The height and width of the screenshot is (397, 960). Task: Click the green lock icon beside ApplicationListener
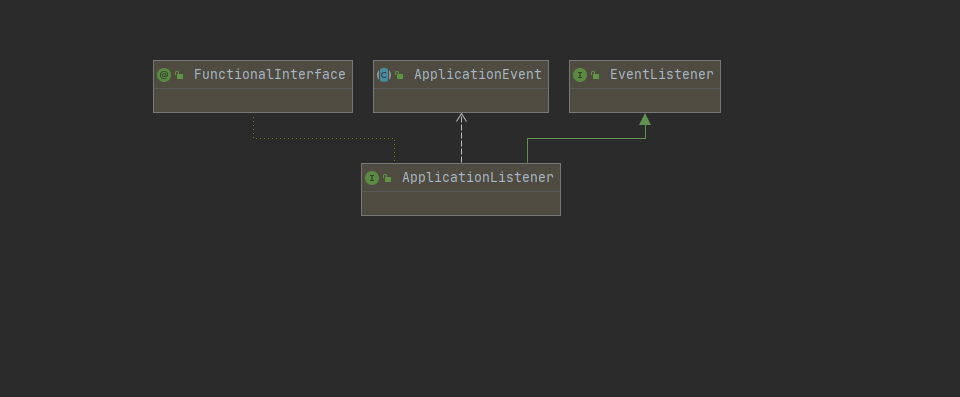pos(387,178)
